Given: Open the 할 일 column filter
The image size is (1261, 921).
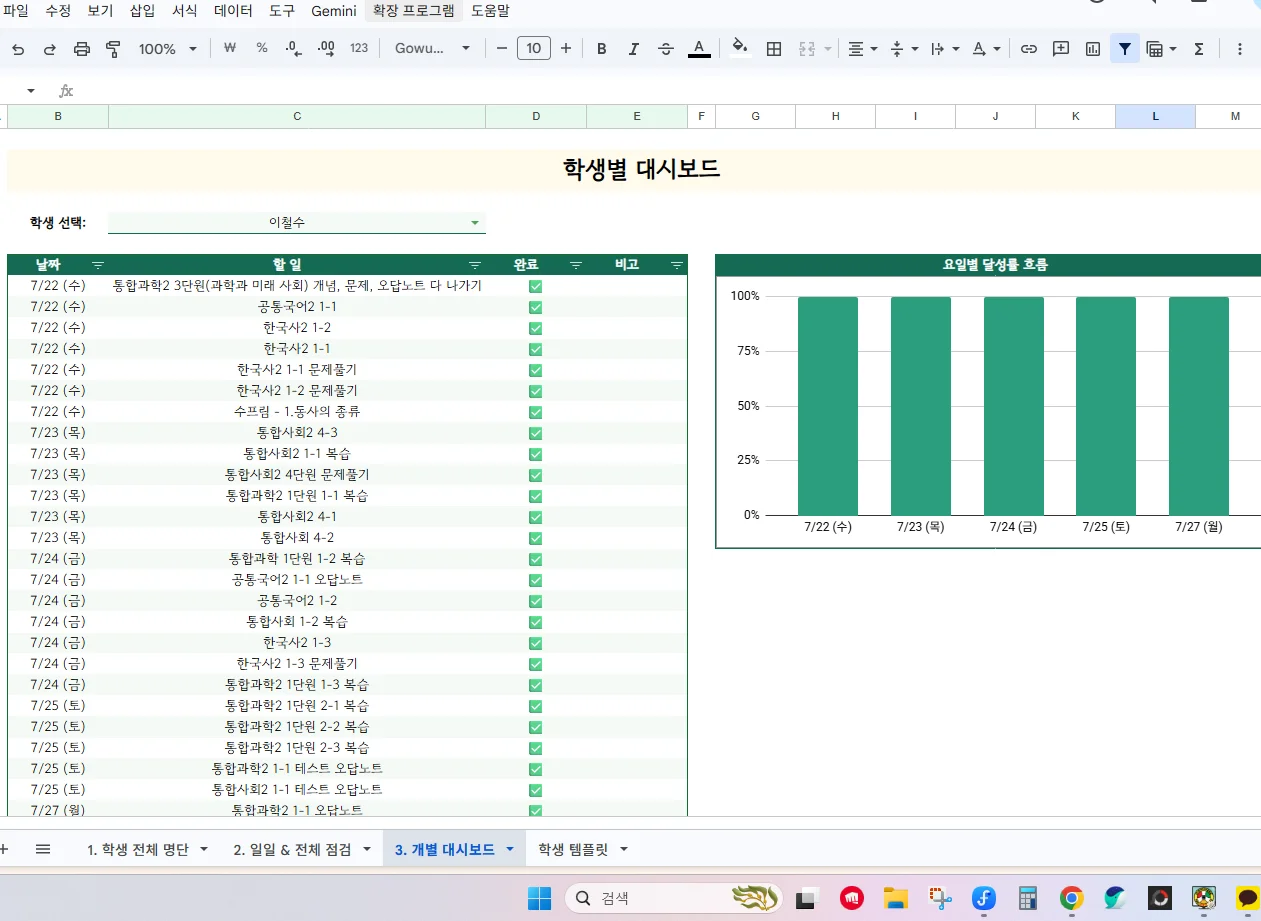Looking at the screenshot, I should [475, 265].
